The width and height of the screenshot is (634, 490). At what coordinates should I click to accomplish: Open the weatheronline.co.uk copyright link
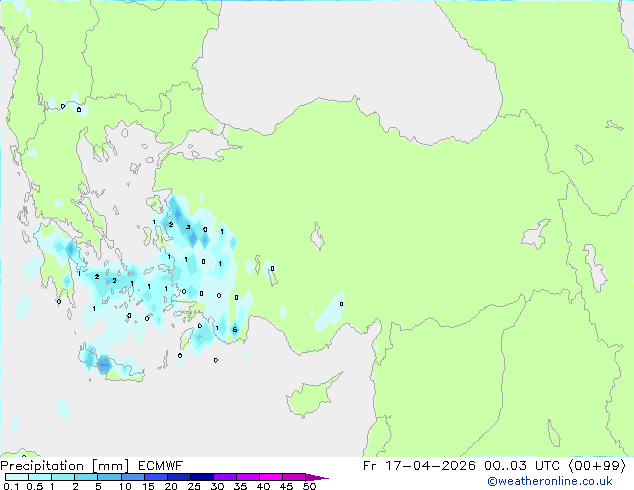(550, 481)
